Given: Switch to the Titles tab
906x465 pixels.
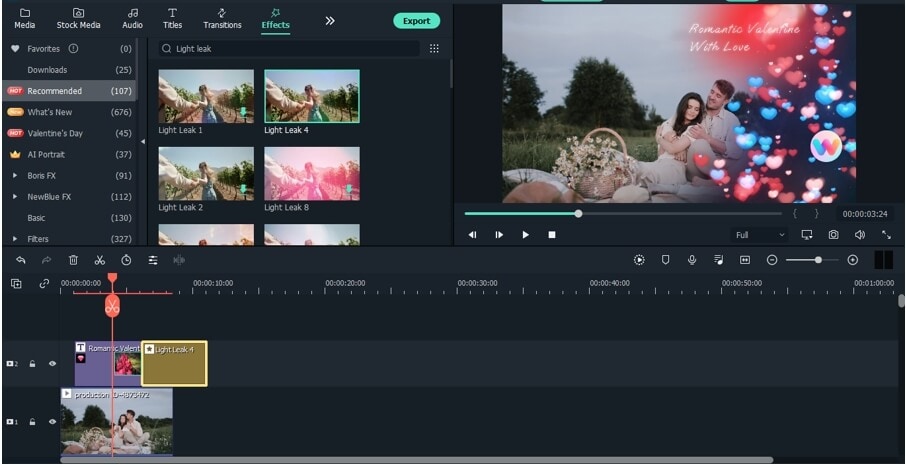Looking at the screenshot, I should coord(172,18).
